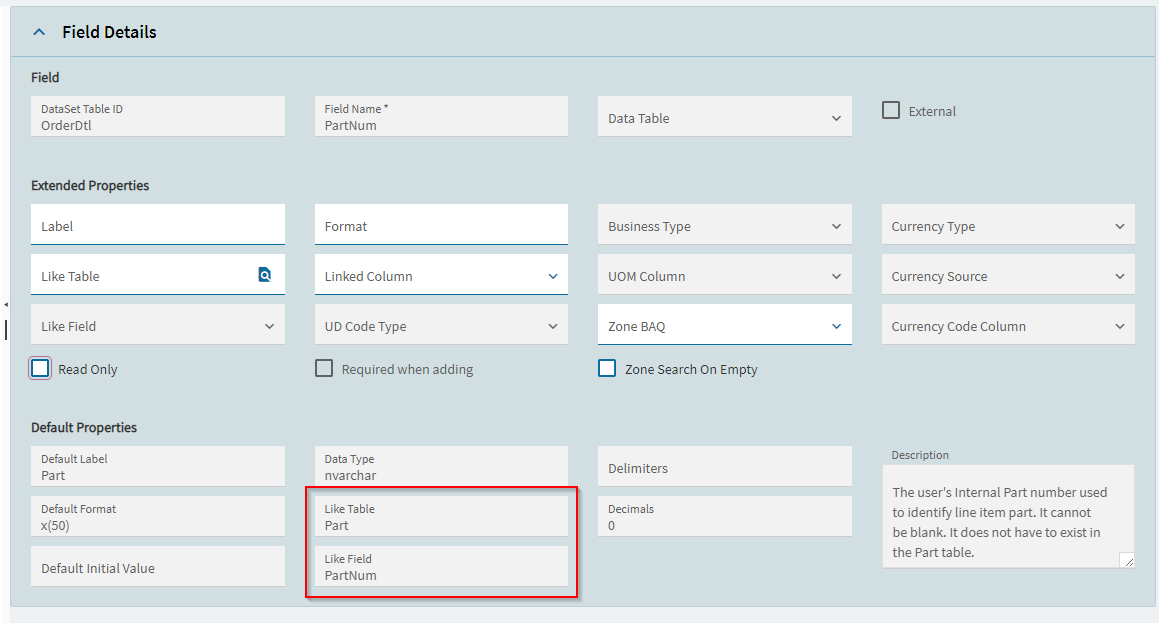Image resolution: width=1159 pixels, height=623 pixels.
Task: Click the left-edge panel collapse arrow
Action: [6, 304]
